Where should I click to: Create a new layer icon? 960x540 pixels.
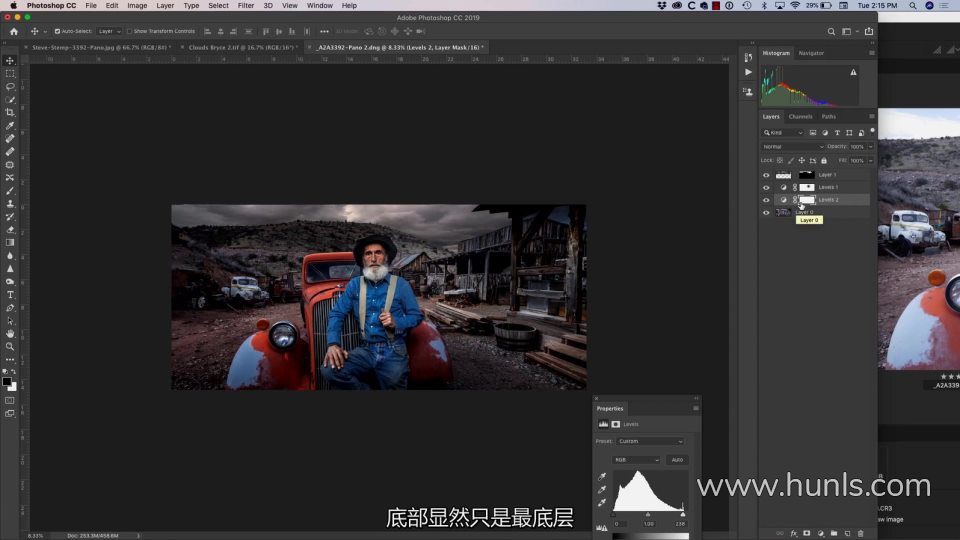pos(847,533)
